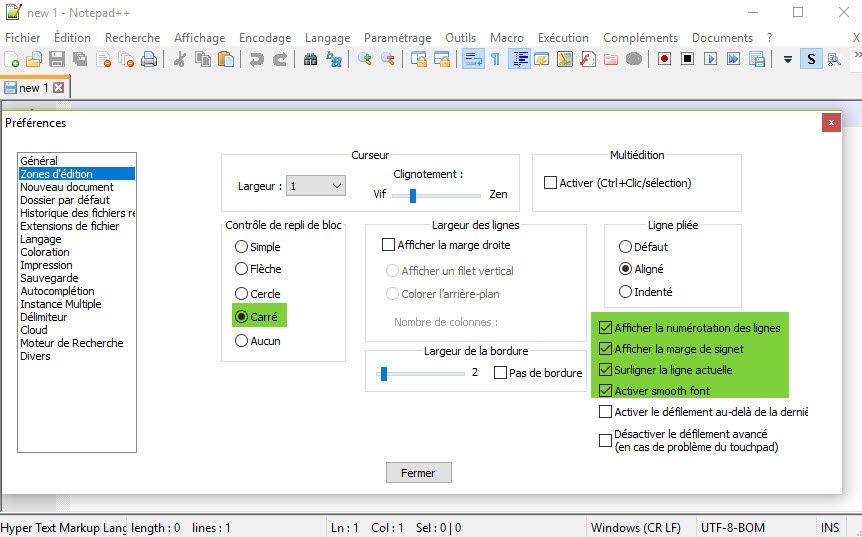The height and width of the screenshot is (537, 862).
Task: Click the Zoom In magnifier icon
Action: (364, 59)
